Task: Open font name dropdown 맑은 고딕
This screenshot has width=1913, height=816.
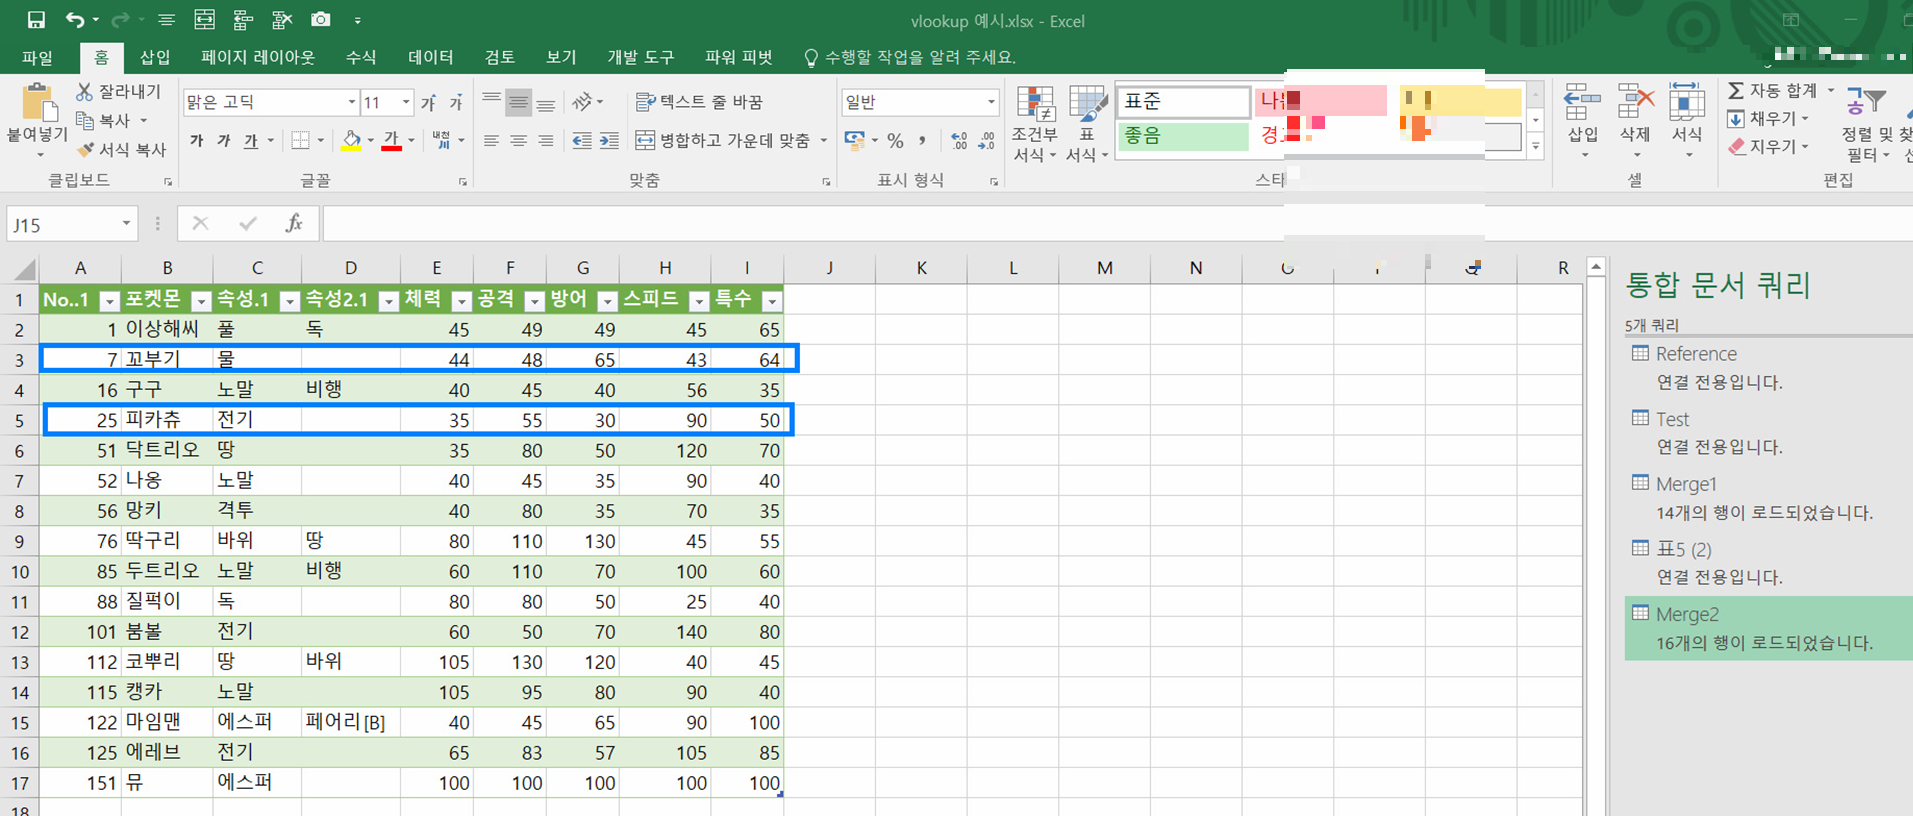Action: pos(351,102)
